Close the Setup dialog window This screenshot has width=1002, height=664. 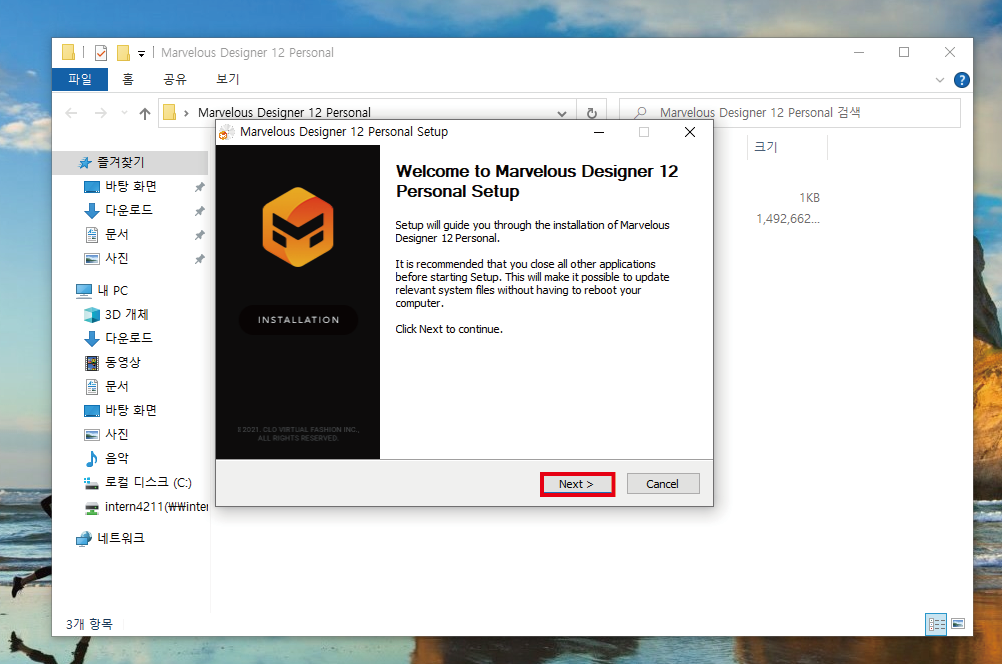(690, 132)
